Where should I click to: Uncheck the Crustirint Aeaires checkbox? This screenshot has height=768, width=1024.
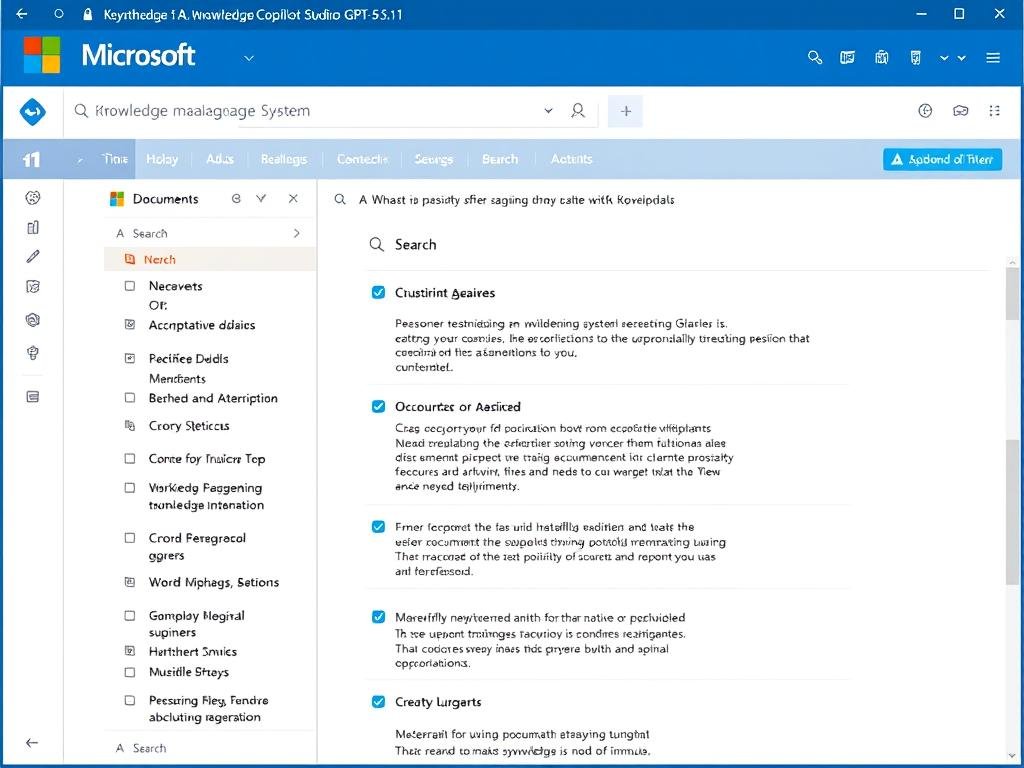tap(378, 292)
